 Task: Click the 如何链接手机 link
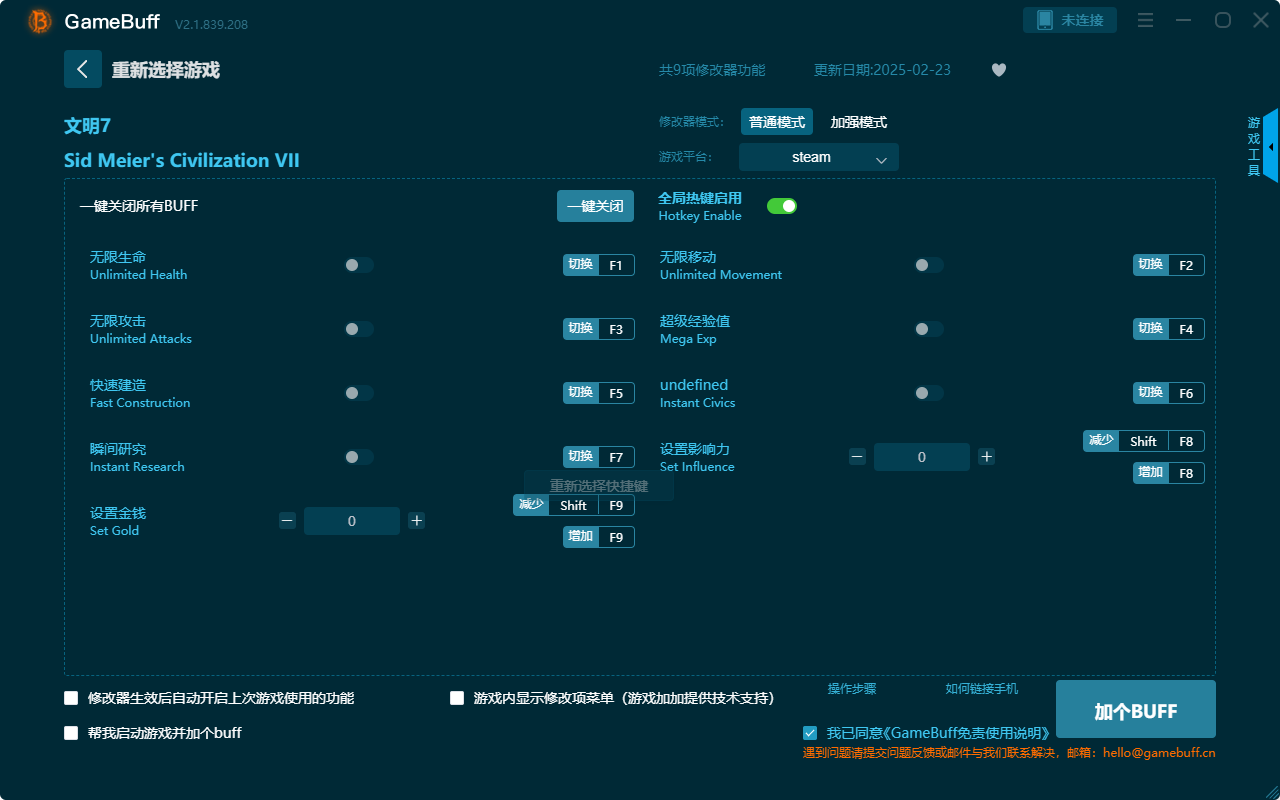981,688
